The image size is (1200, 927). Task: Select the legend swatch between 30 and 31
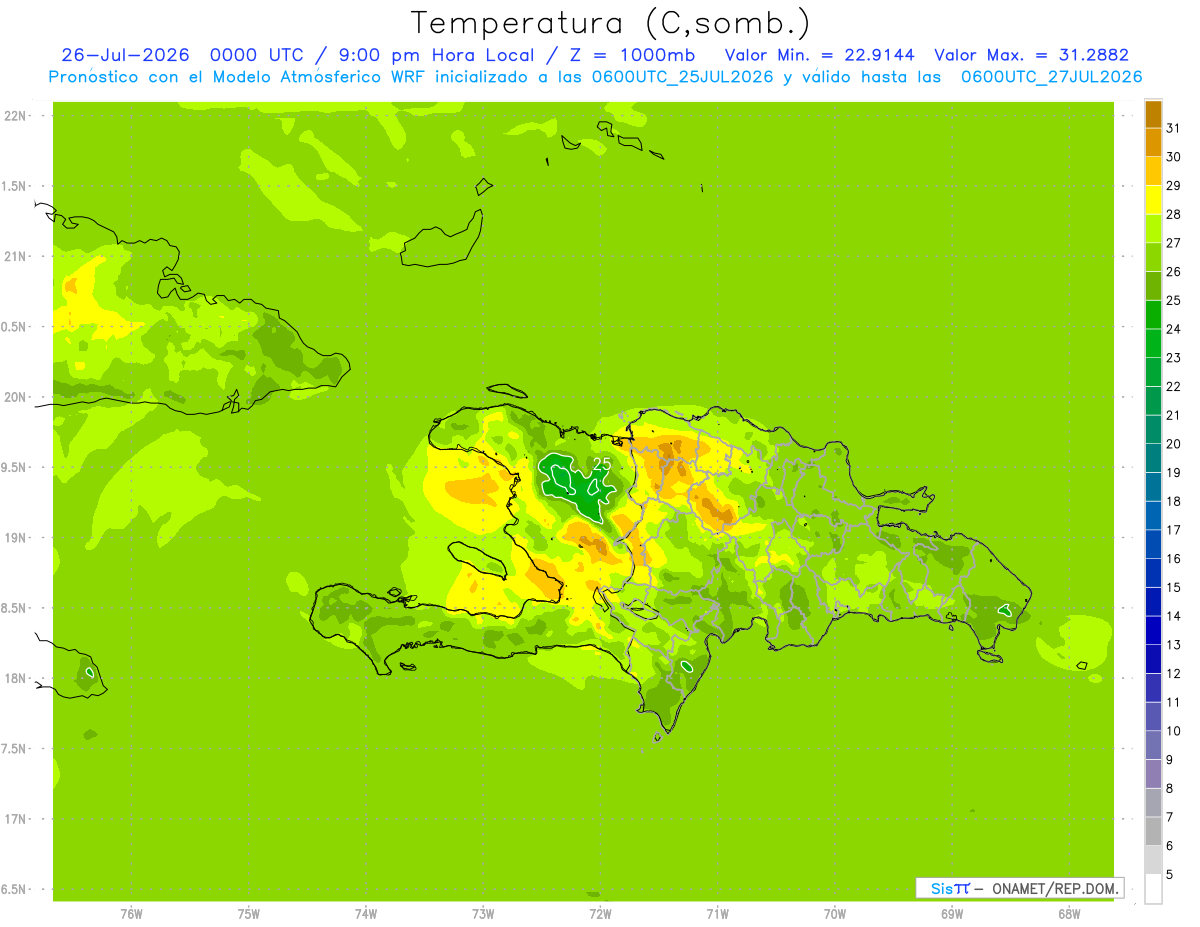[x=1153, y=142]
